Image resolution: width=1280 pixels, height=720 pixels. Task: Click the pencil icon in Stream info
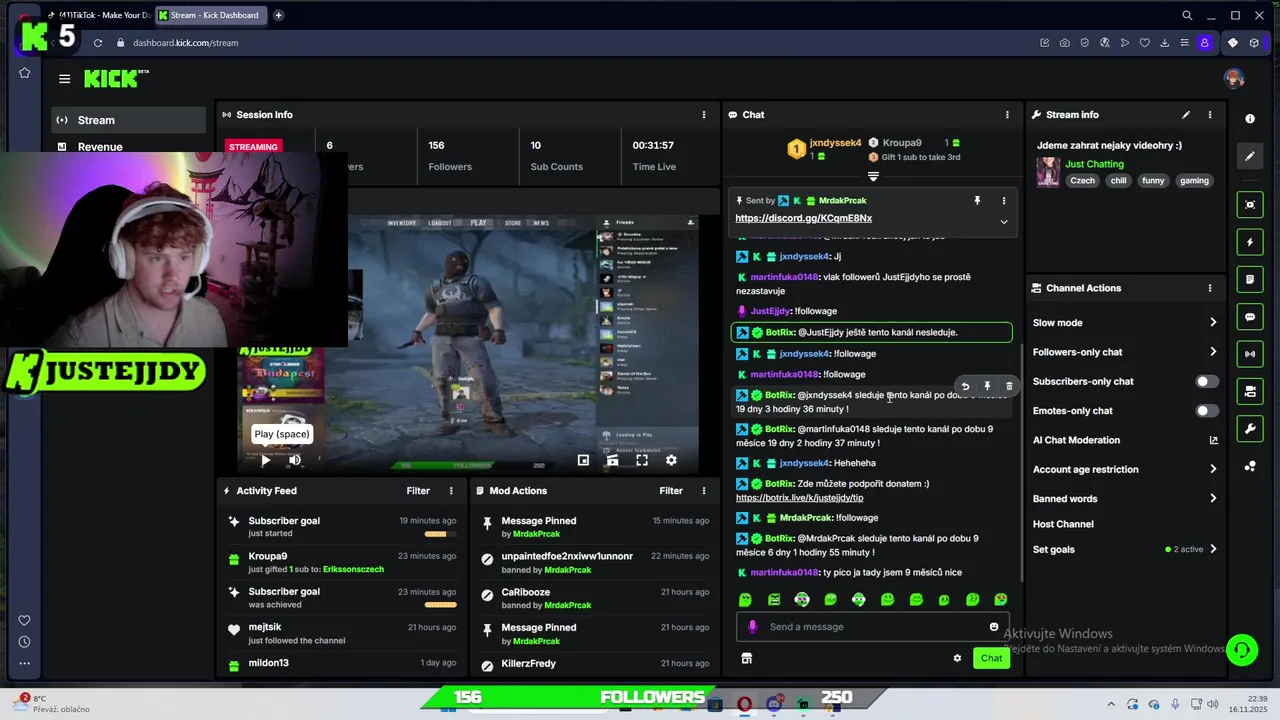[x=1186, y=115]
